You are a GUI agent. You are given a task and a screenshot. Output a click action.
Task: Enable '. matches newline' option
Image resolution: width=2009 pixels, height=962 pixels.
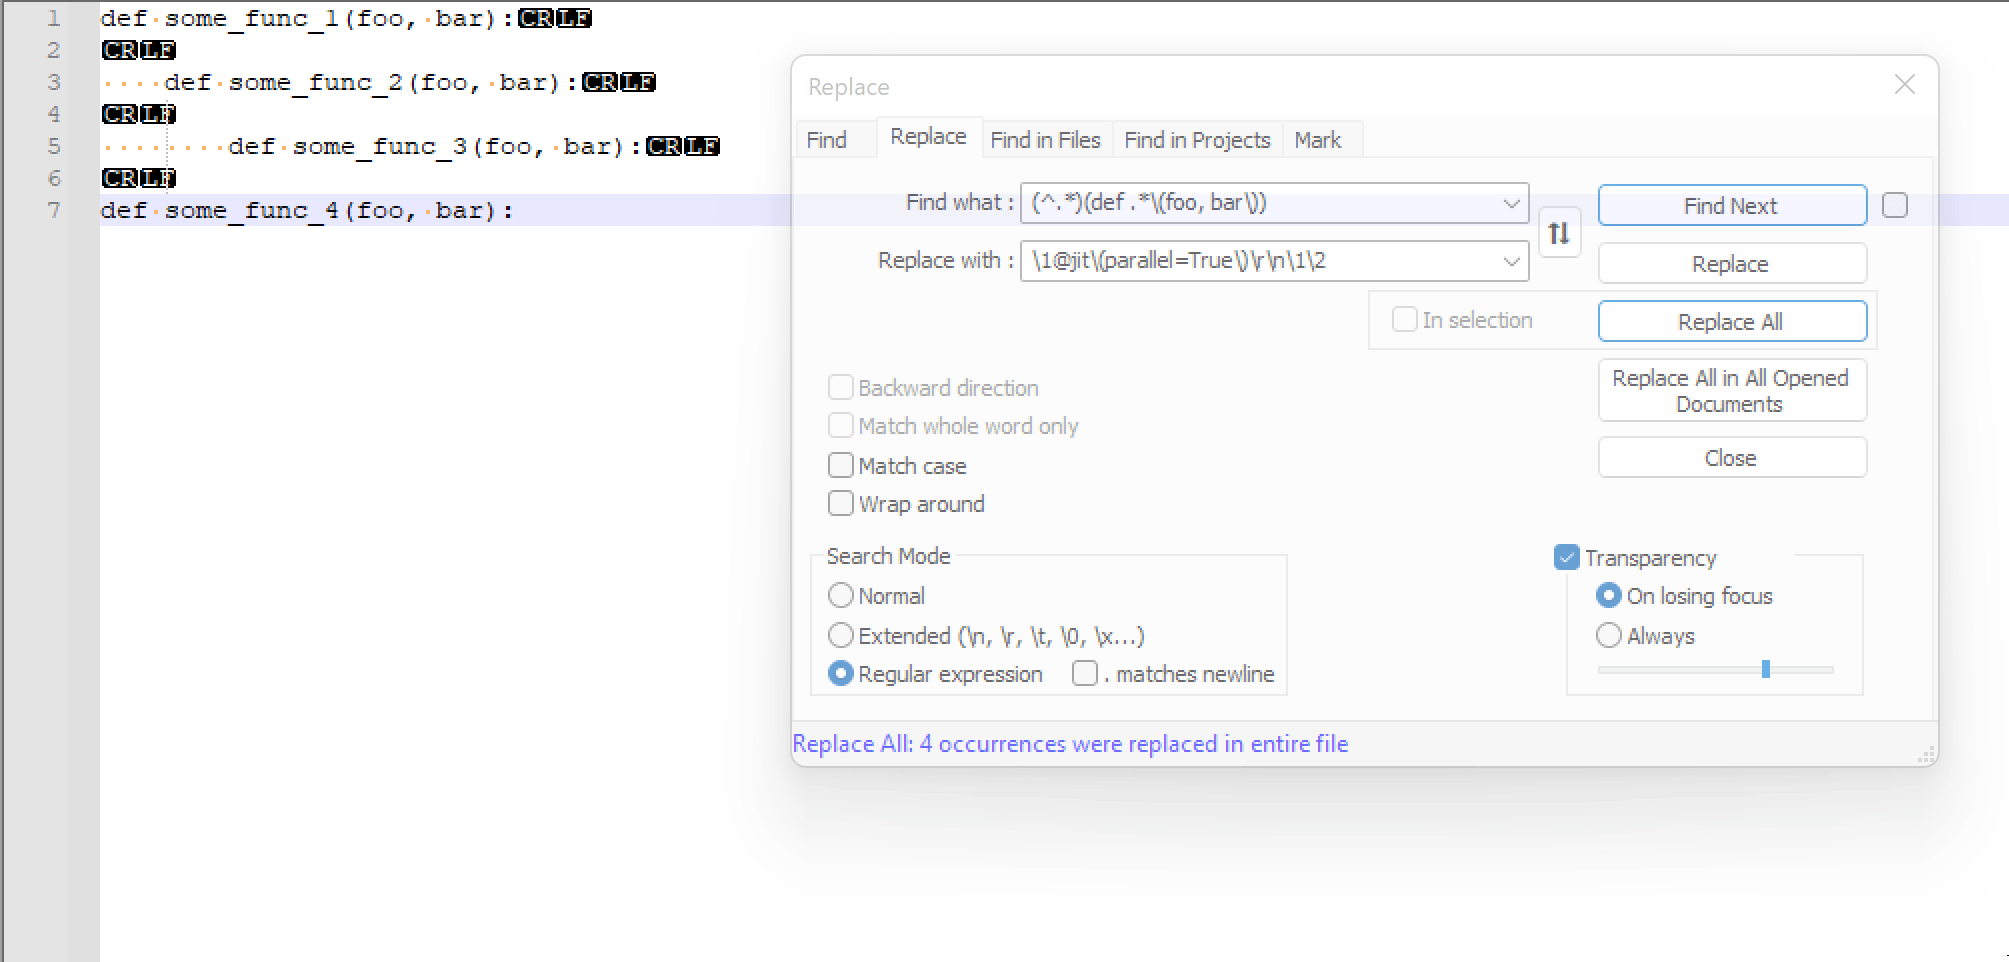(x=1085, y=674)
